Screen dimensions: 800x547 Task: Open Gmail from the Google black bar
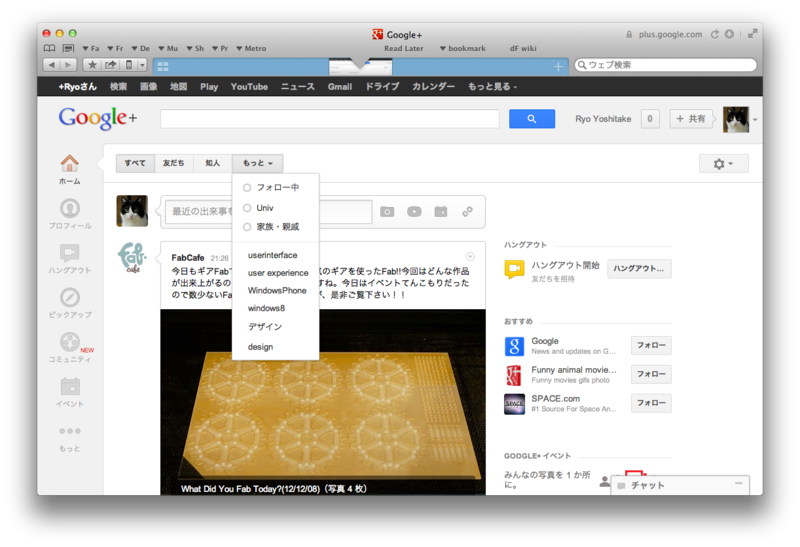(x=340, y=87)
